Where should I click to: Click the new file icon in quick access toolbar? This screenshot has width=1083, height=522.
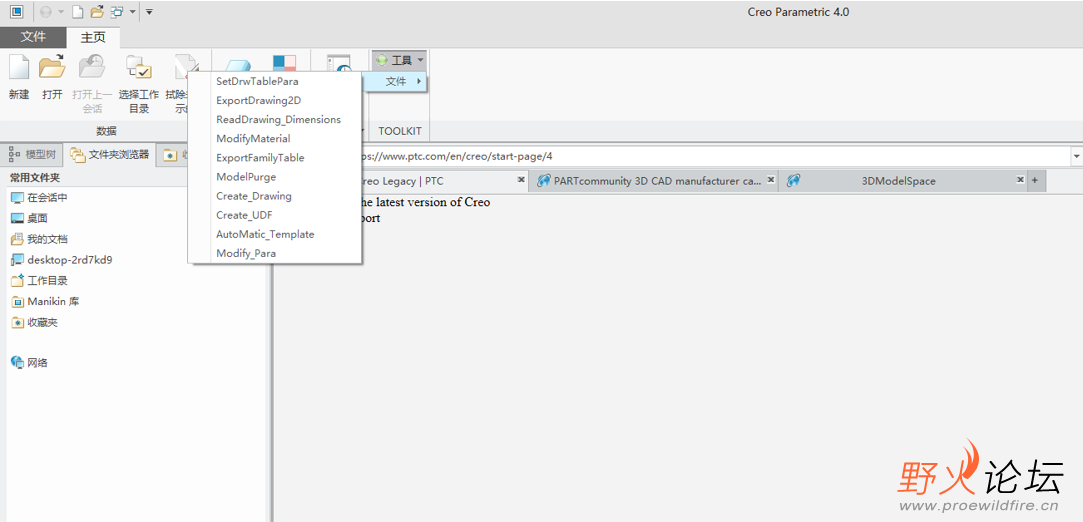coord(77,12)
